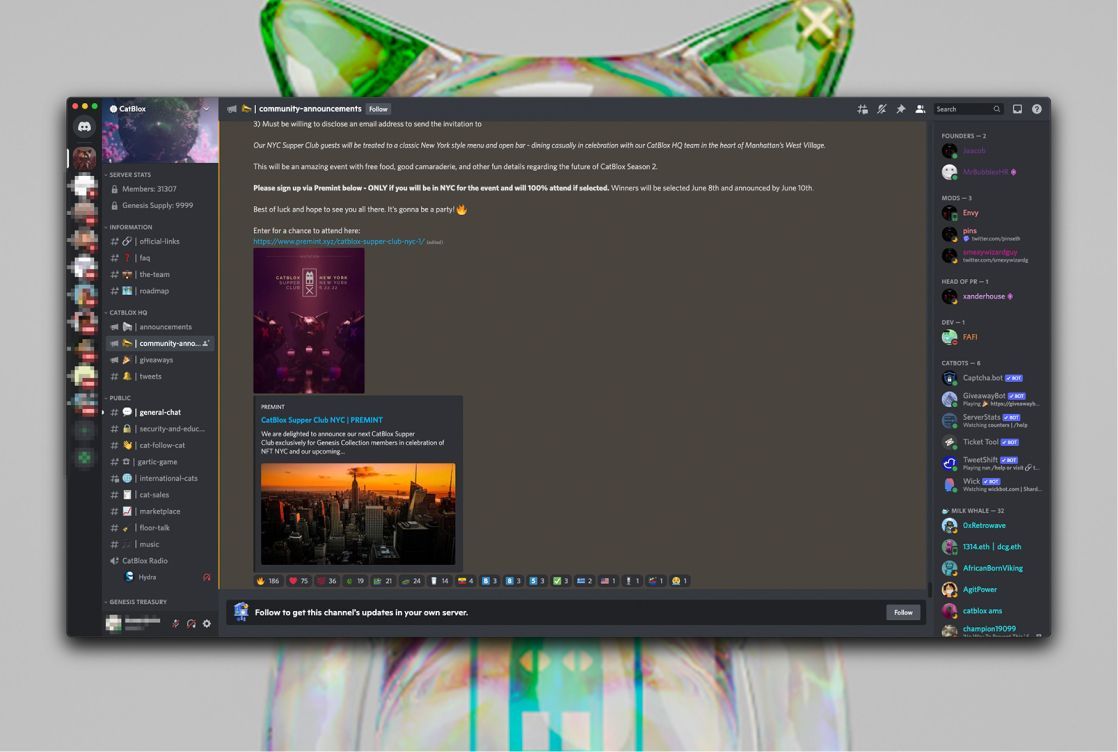
Task: Open the NYC skyline embed image
Action: pyautogui.click(x=358, y=514)
